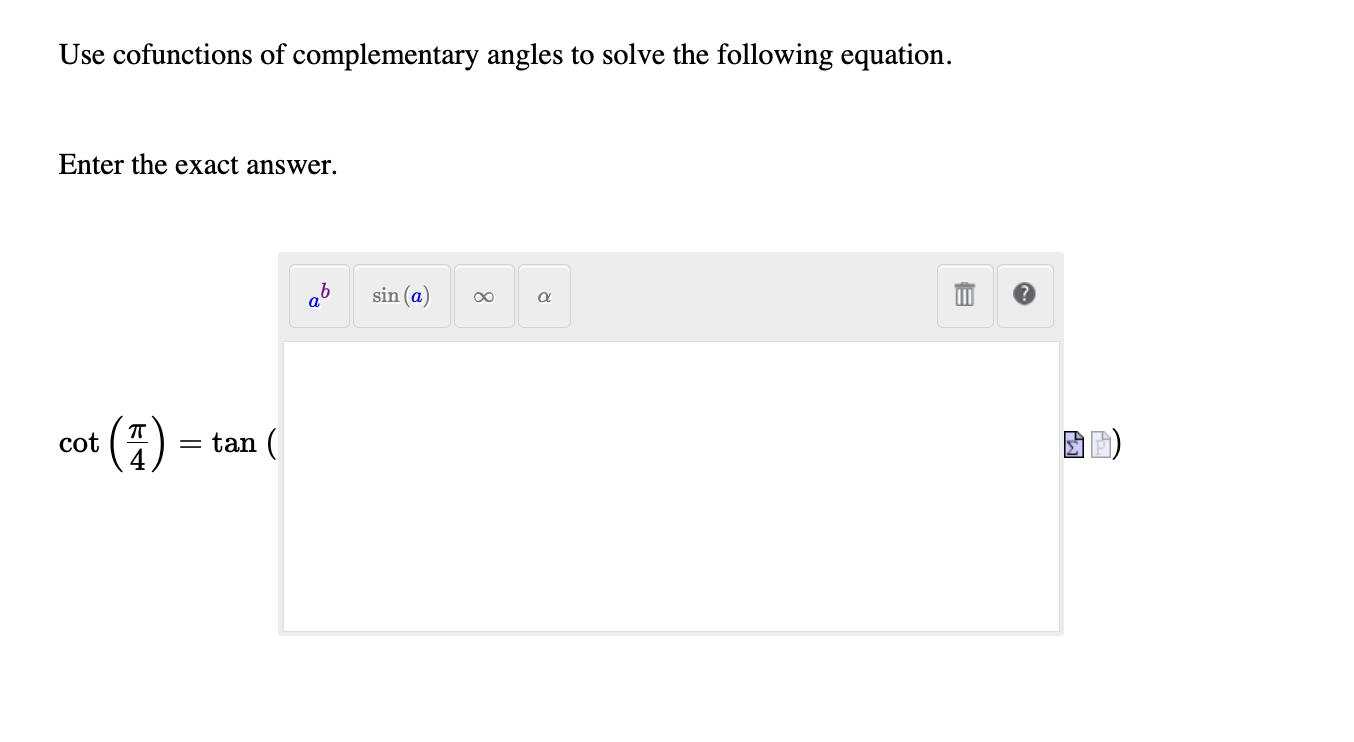This screenshot has width=1354, height=742.
Task: Pick the alpha symbol from the toolbar
Action: [x=544, y=295]
